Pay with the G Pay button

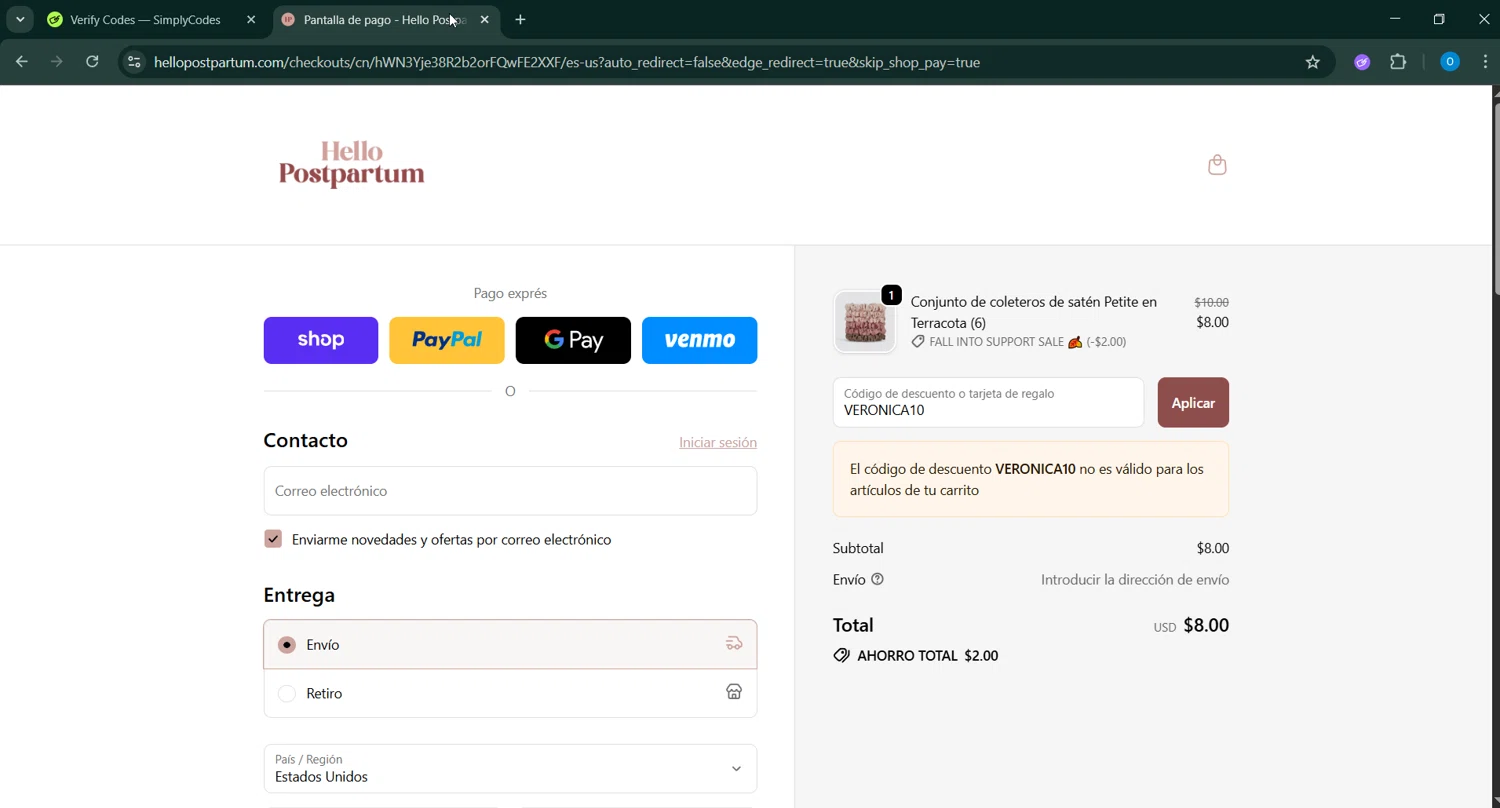click(573, 340)
